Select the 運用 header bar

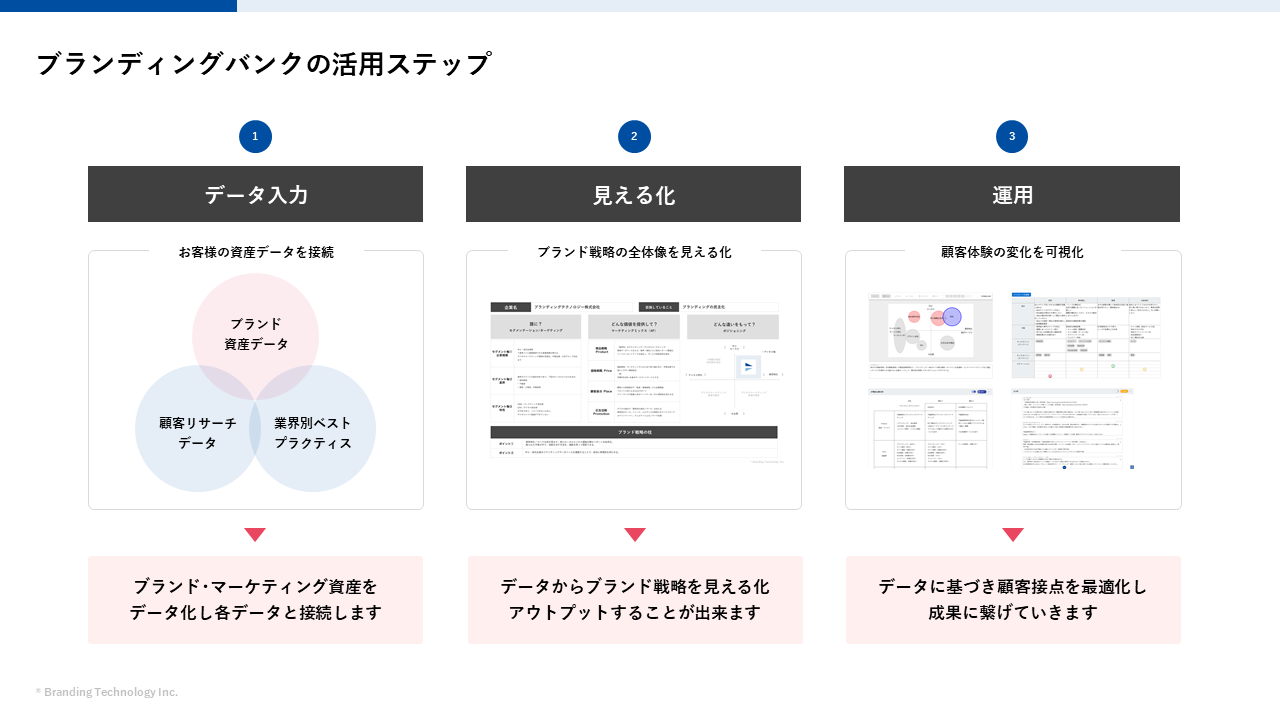coord(1012,194)
